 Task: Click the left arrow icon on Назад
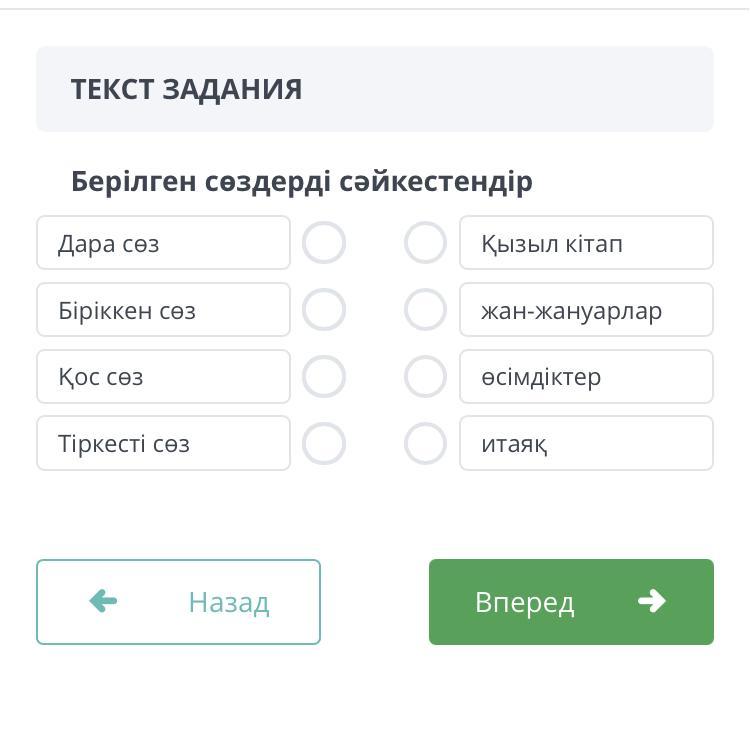[x=103, y=601]
